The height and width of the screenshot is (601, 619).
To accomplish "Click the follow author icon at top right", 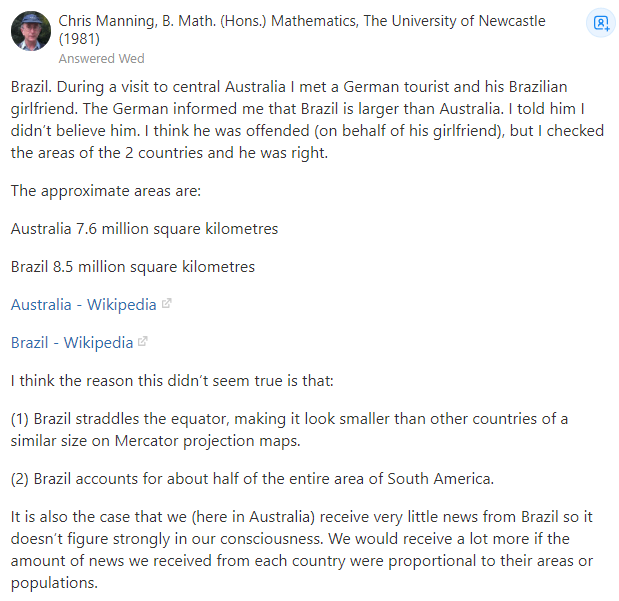I will coord(599,23).
